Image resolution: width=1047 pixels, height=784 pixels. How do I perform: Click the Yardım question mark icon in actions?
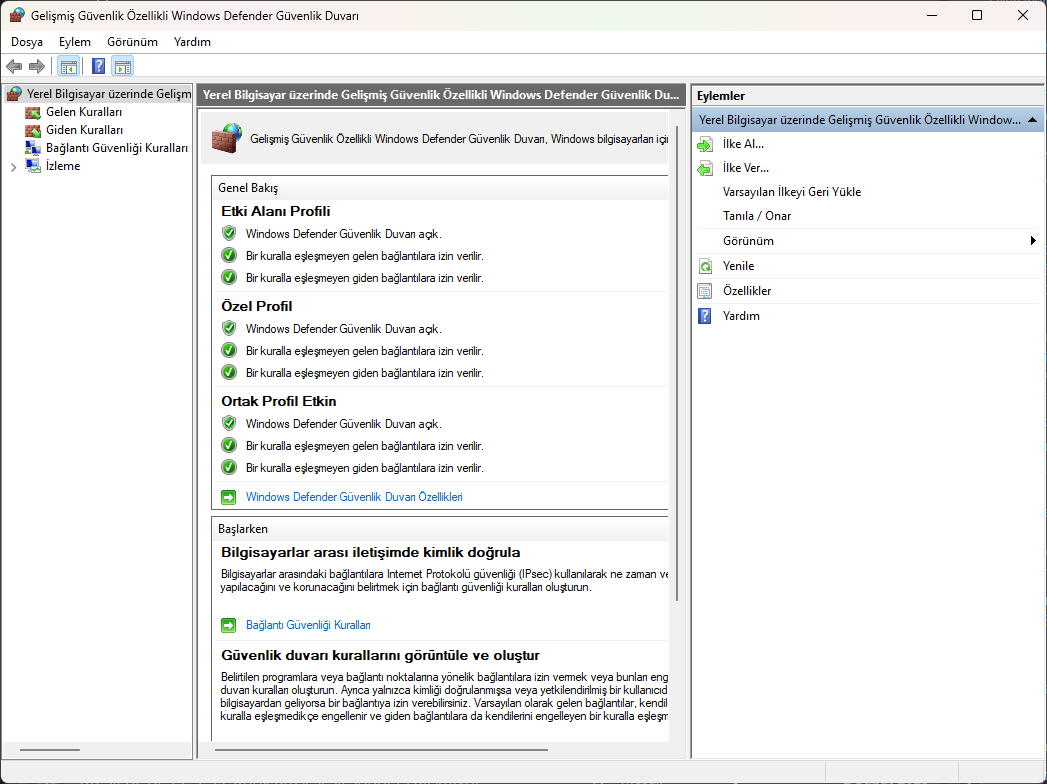pyautogui.click(x=705, y=316)
